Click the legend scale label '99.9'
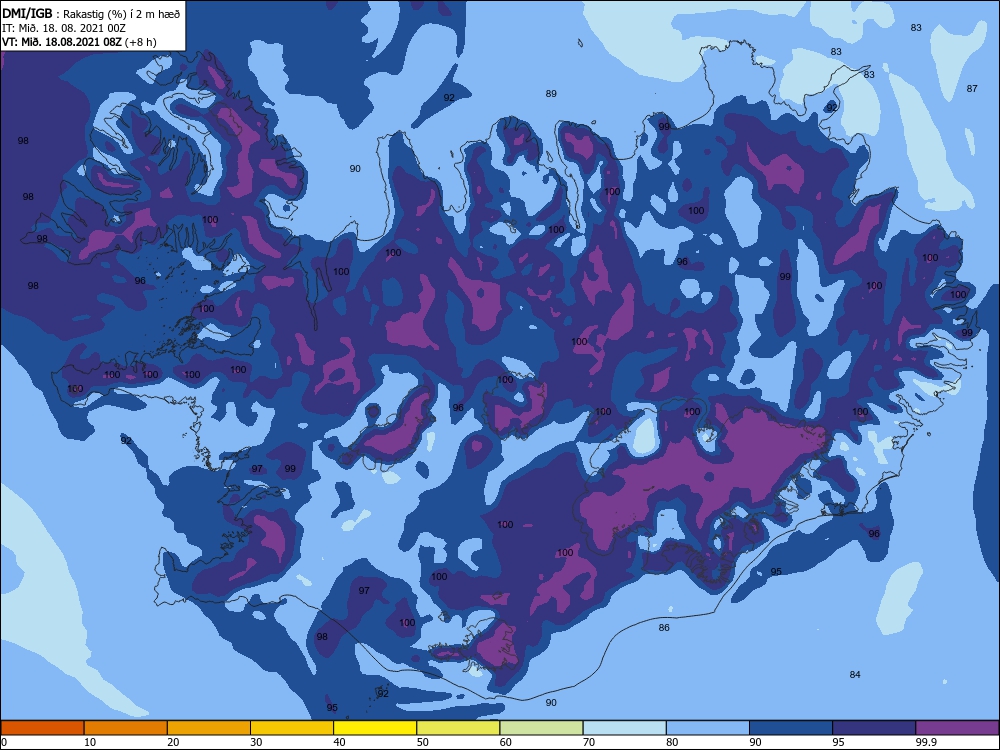The height and width of the screenshot is (750, 1000). [925, 742]
